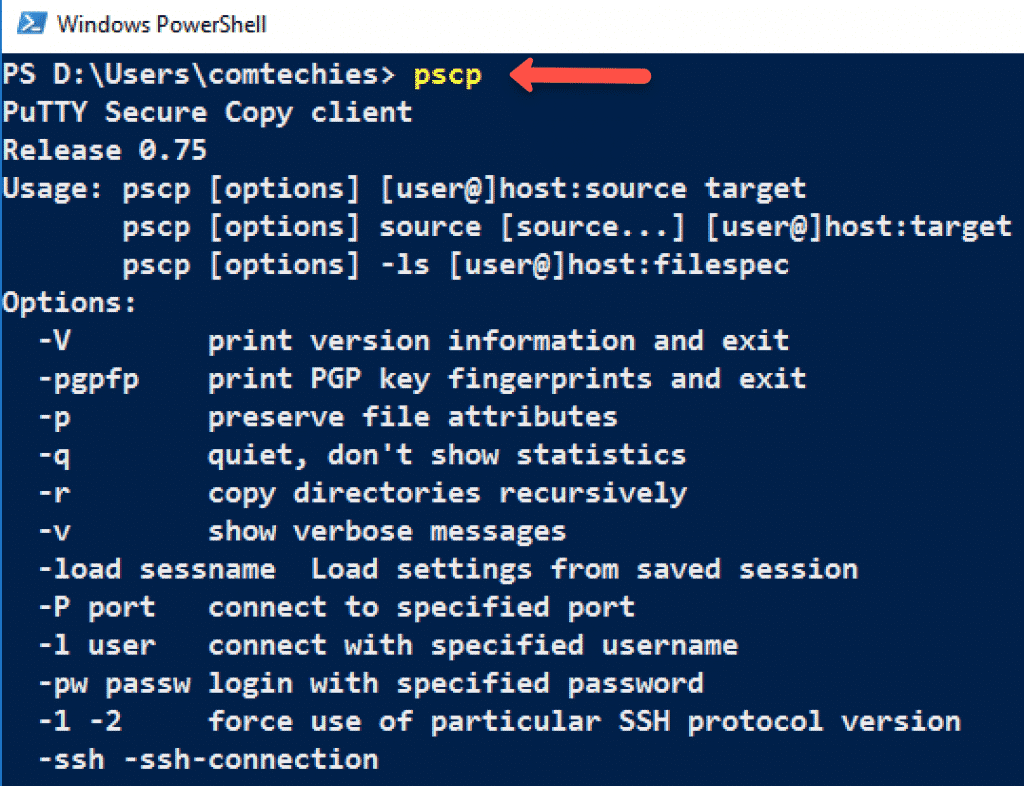Click the Release 0.75 version line
1024x786 pixels.
coord(103,150)
